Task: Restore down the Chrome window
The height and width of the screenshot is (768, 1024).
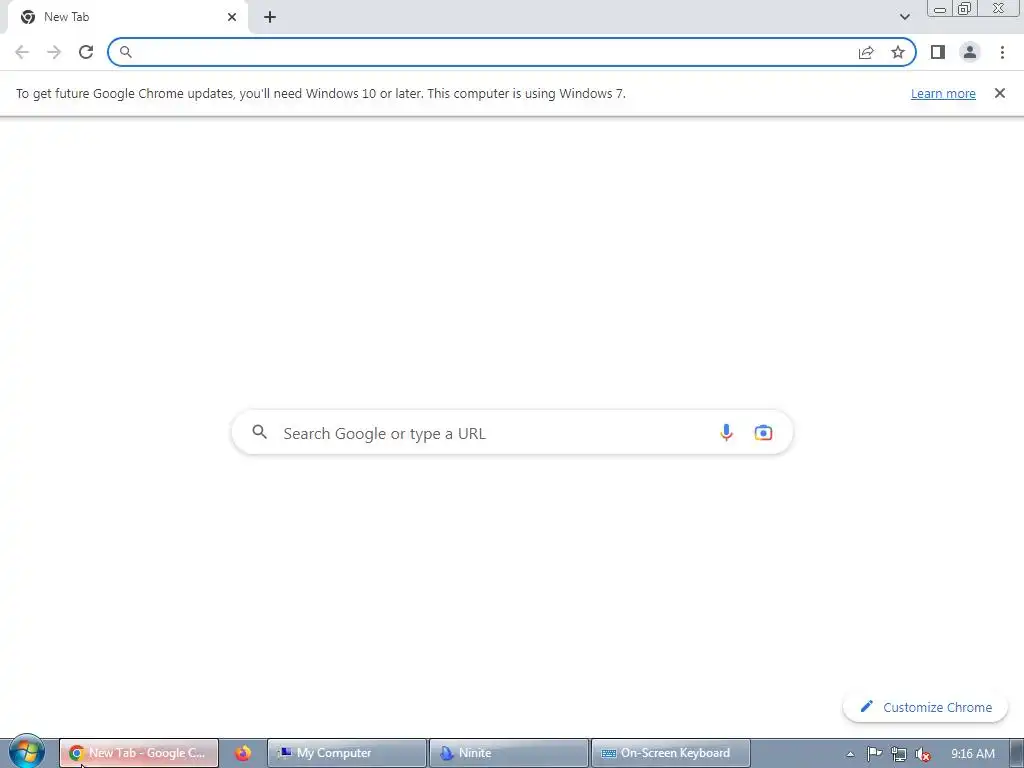Action: point(964,9)
